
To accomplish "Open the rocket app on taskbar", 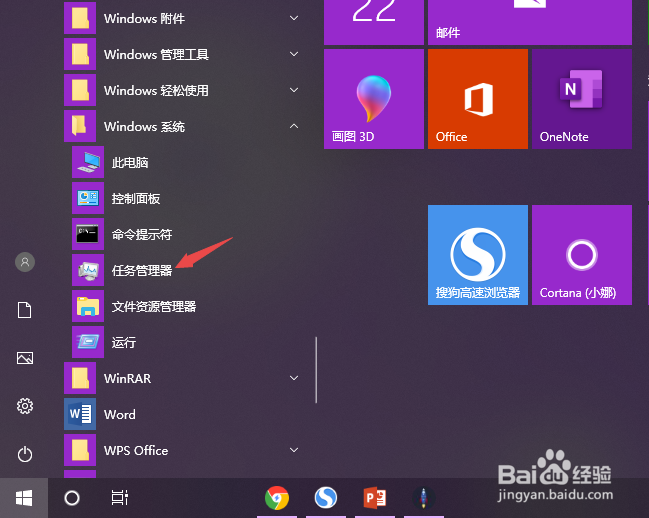I will coord(423,498).
